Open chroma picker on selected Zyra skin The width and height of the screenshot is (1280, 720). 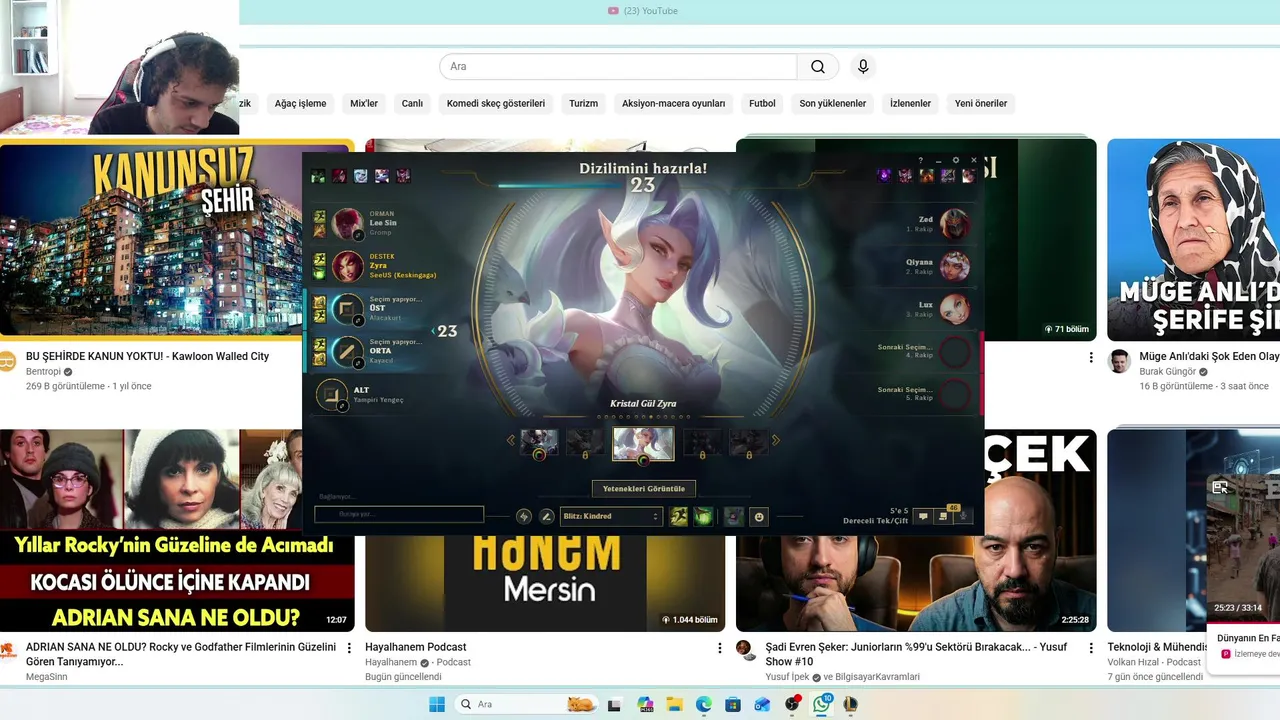click(643, 460)
